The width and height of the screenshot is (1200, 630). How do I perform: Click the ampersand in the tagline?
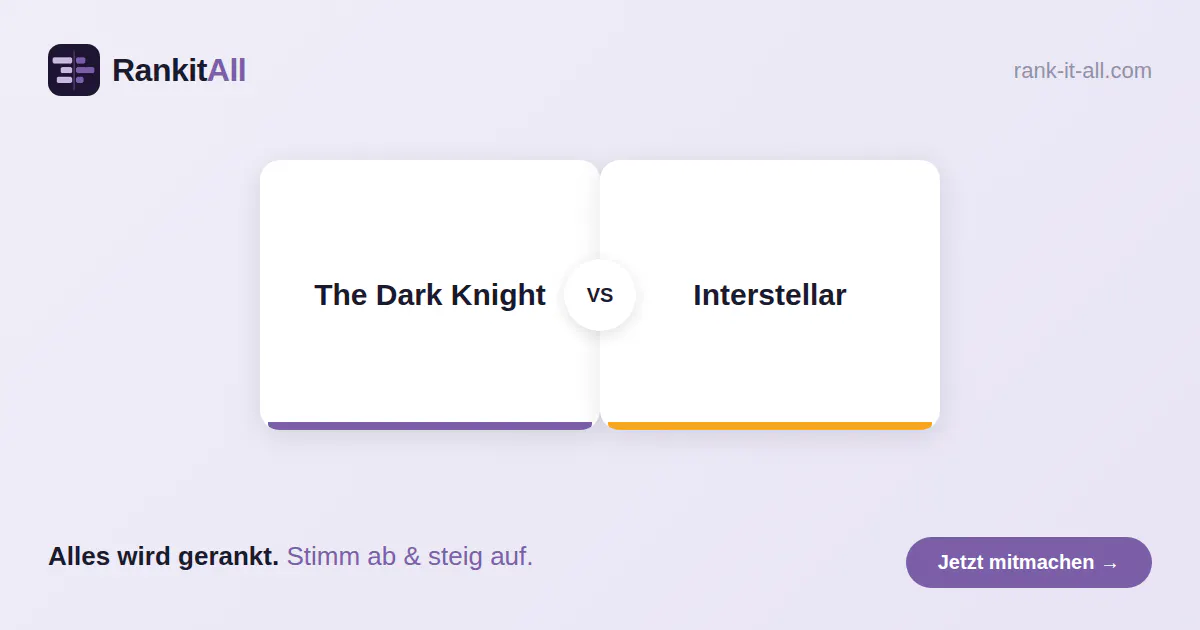pyautogui.click(x=412, y=557)
